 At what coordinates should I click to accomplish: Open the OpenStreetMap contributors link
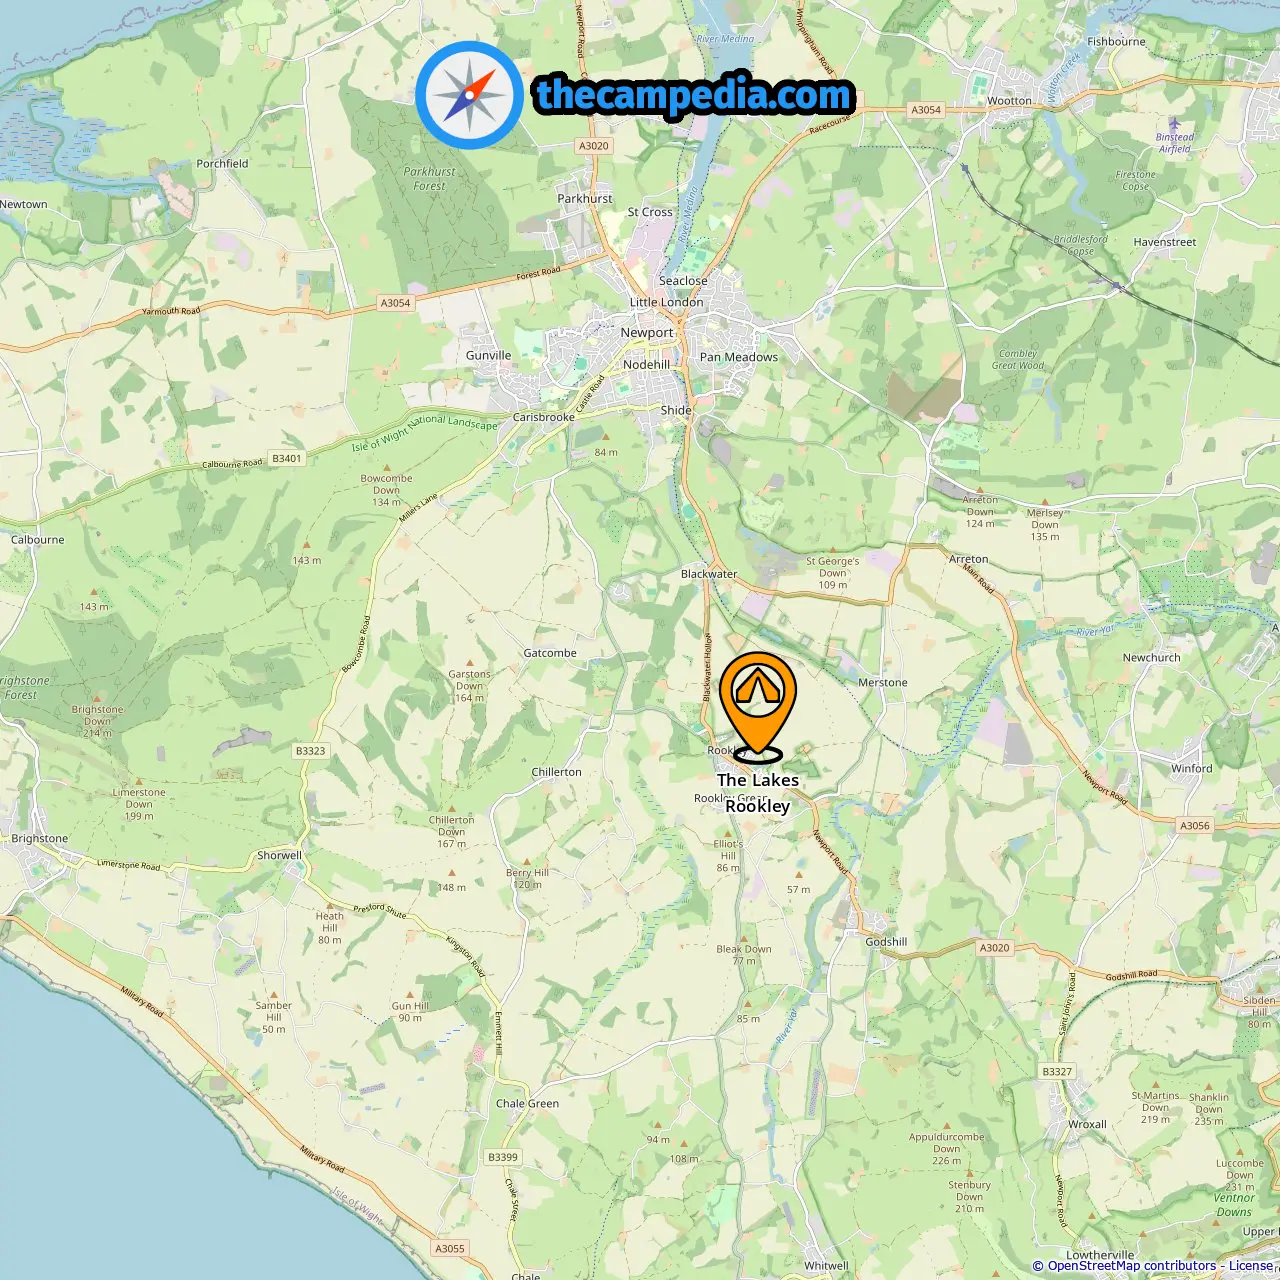click(1132, 1266)
